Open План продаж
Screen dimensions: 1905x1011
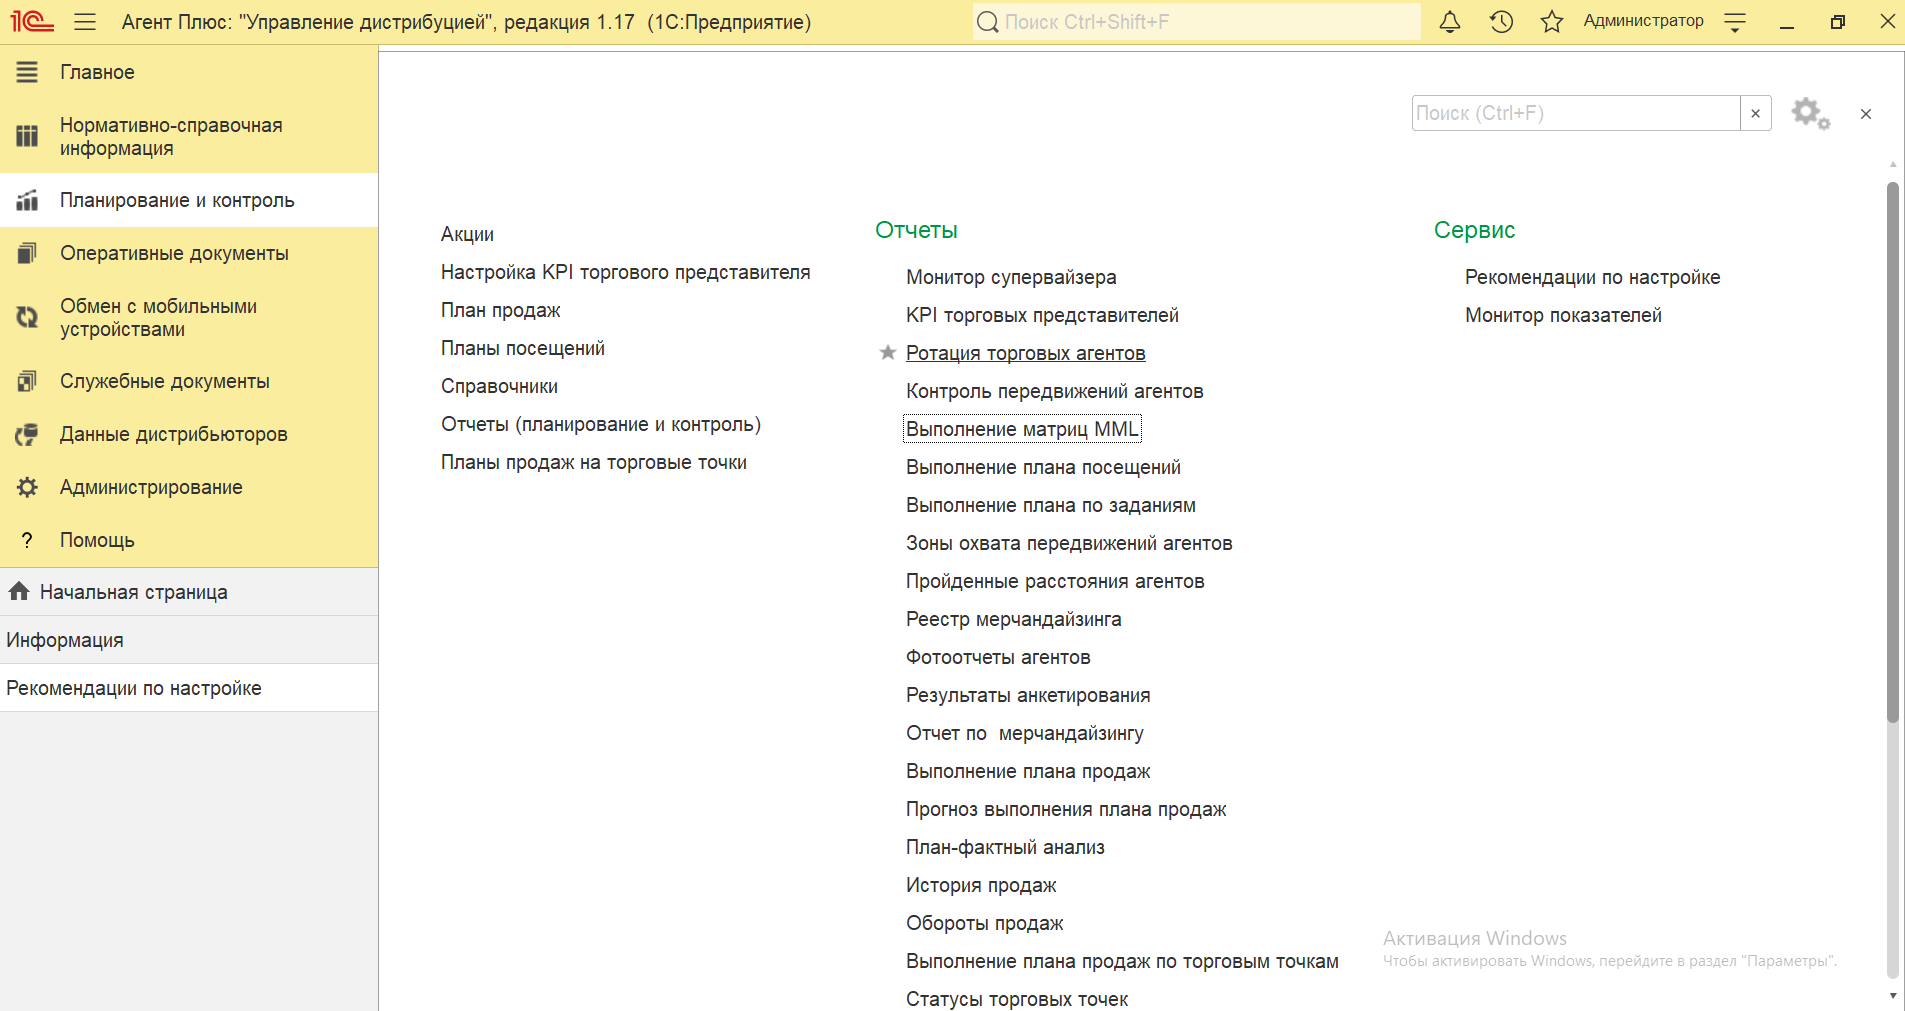click(500, 310)
